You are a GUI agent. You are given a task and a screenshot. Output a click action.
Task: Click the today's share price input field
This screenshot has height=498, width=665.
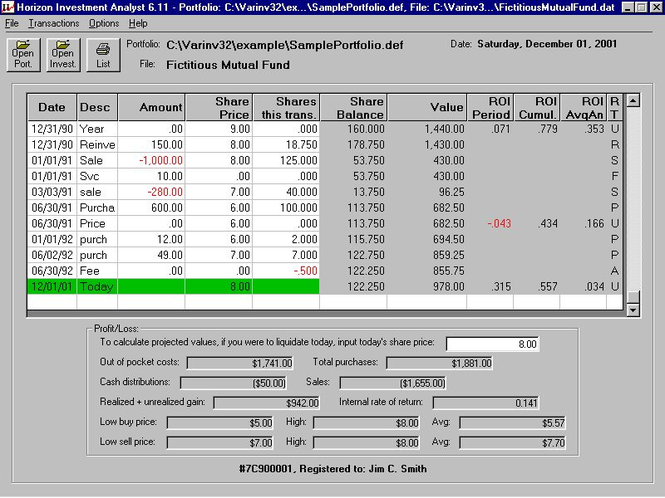tap(492, 344)
